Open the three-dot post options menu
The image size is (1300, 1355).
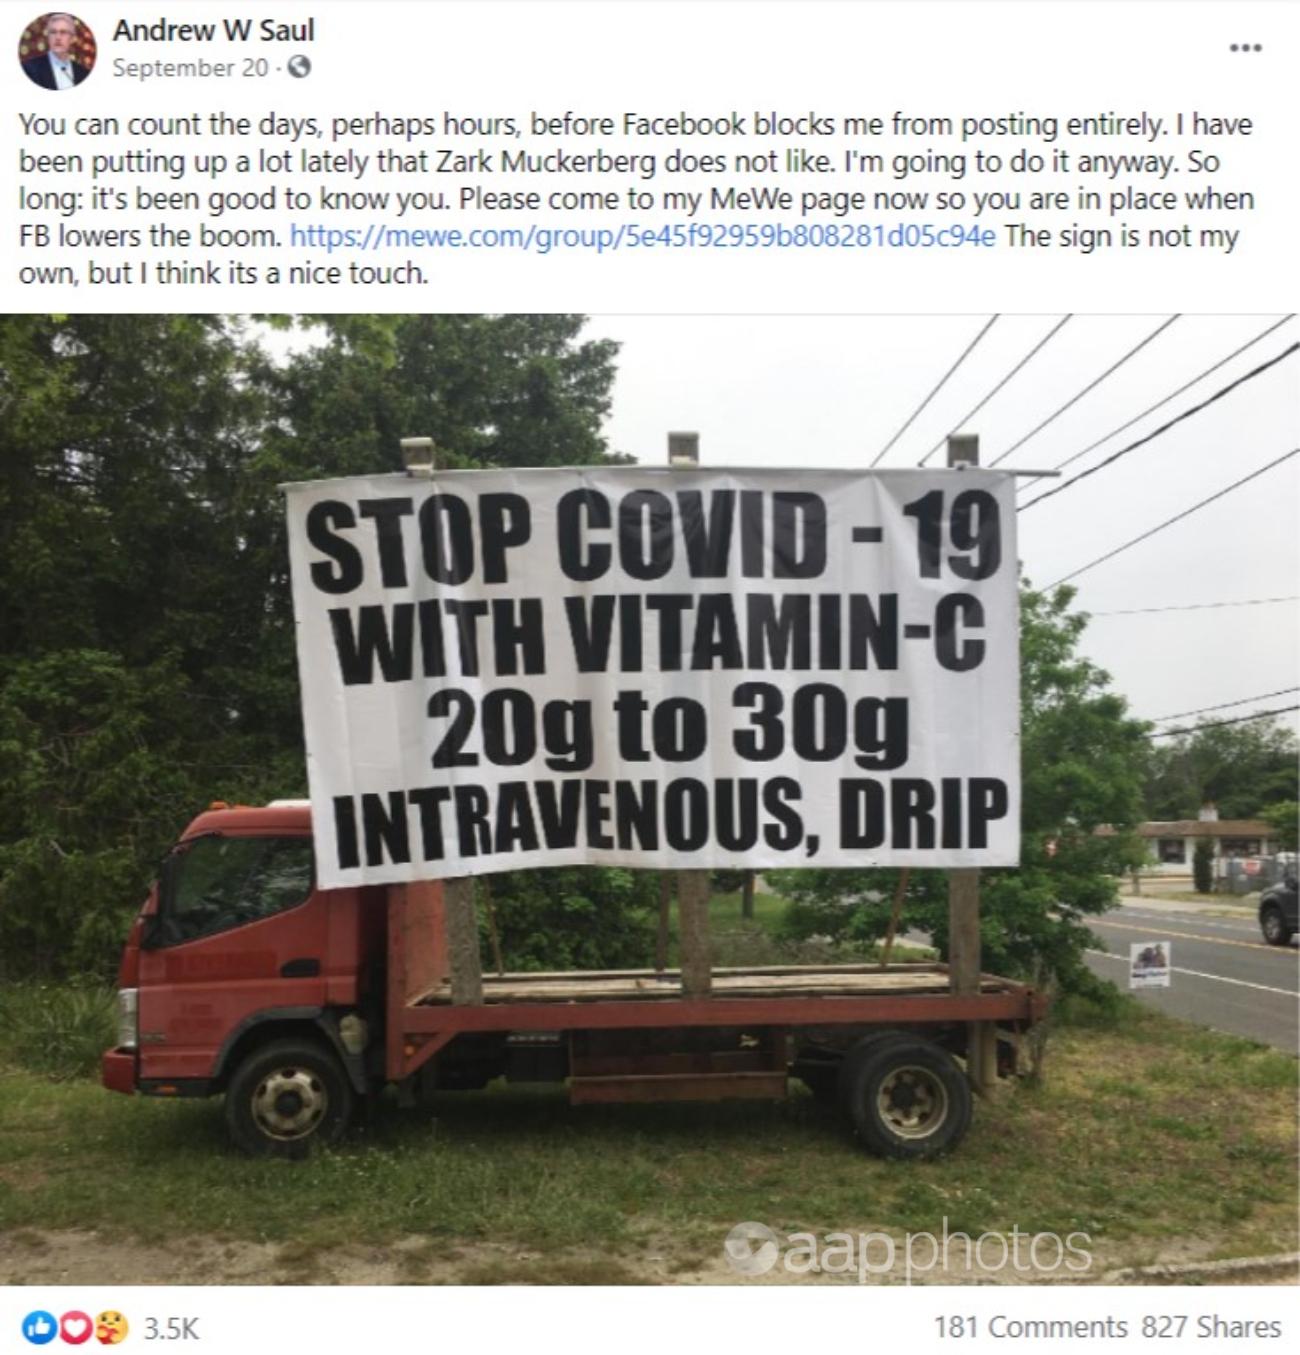tap(1245, 48)
